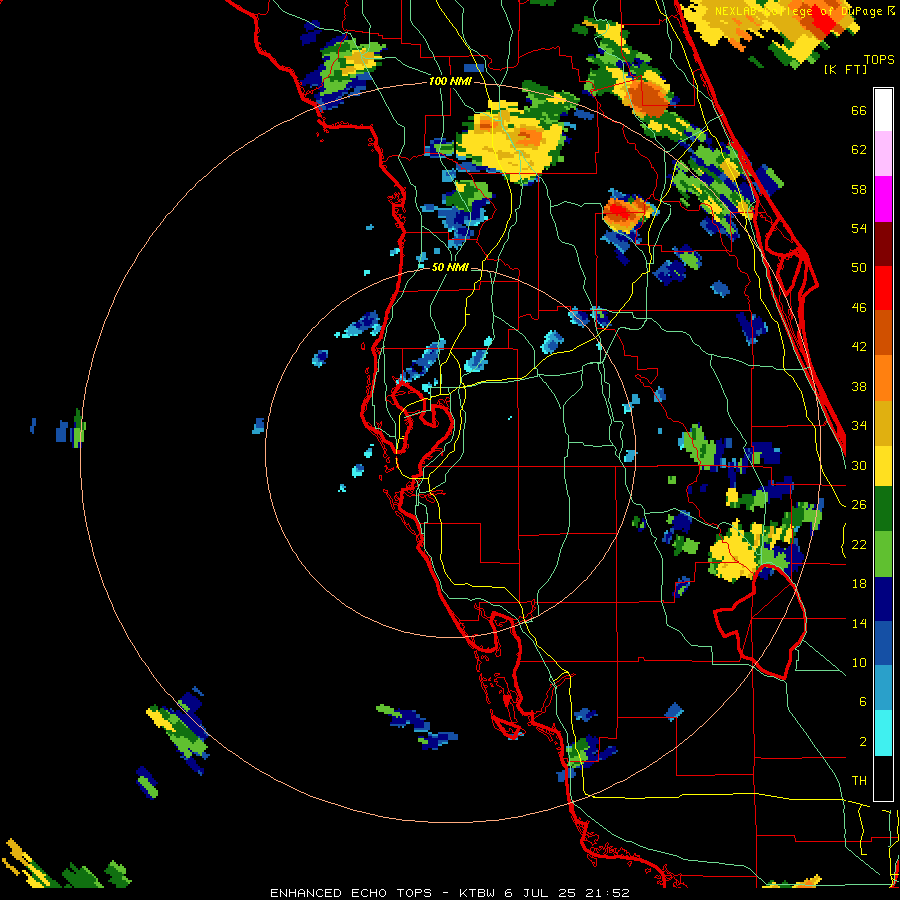Click the legend value 10
Image resolution: width=900 pixels, height=900 pixels.
click(859, 662)
